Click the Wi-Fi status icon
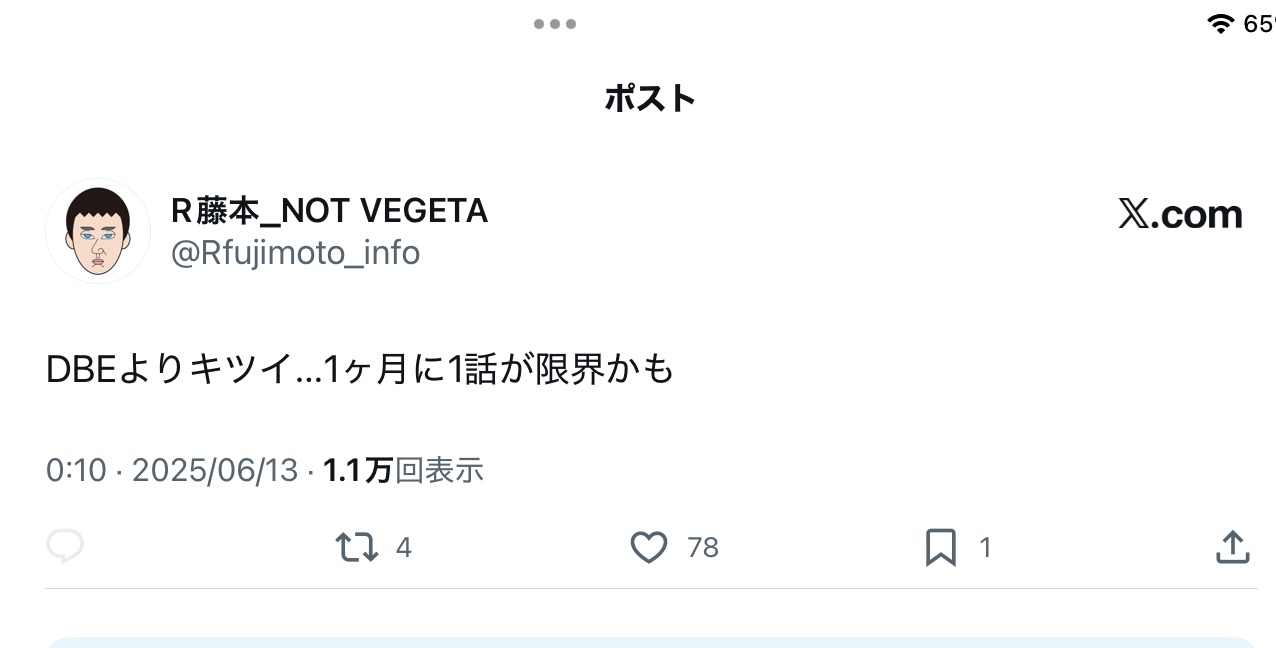1276x648 pixels. (x=1220, y=23)
